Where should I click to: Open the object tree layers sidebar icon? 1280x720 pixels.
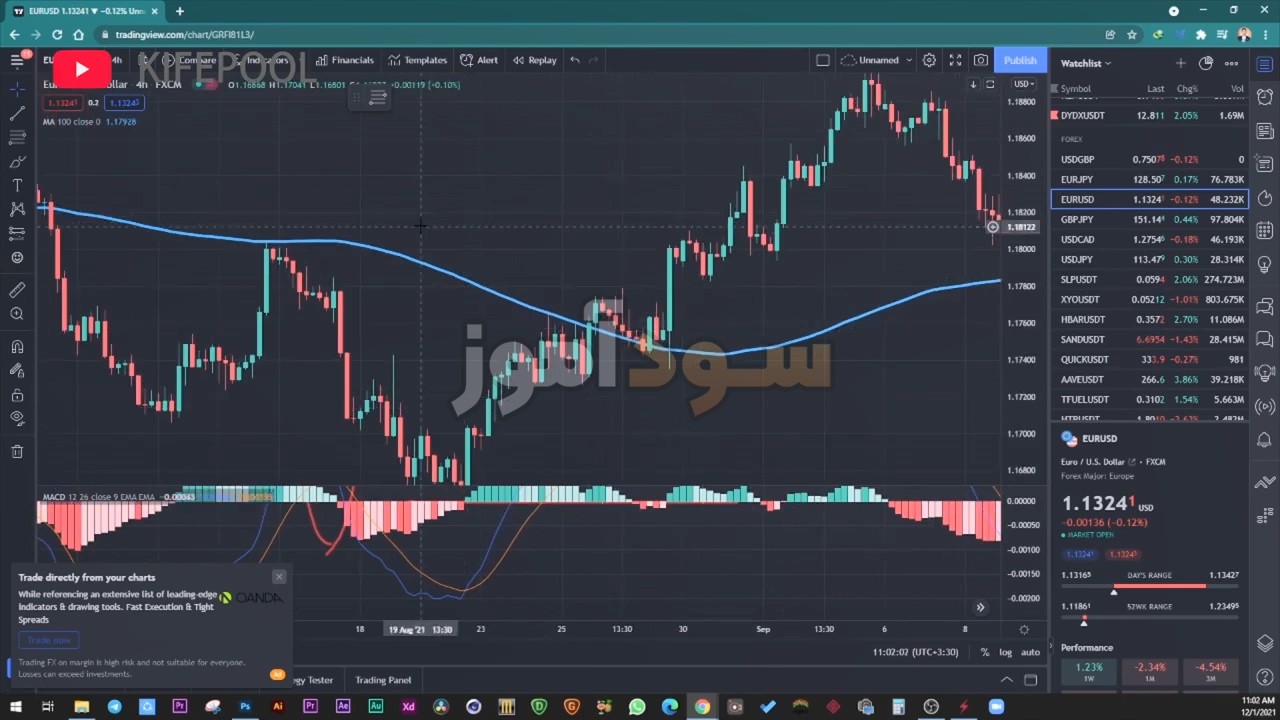pos(1265,642)
